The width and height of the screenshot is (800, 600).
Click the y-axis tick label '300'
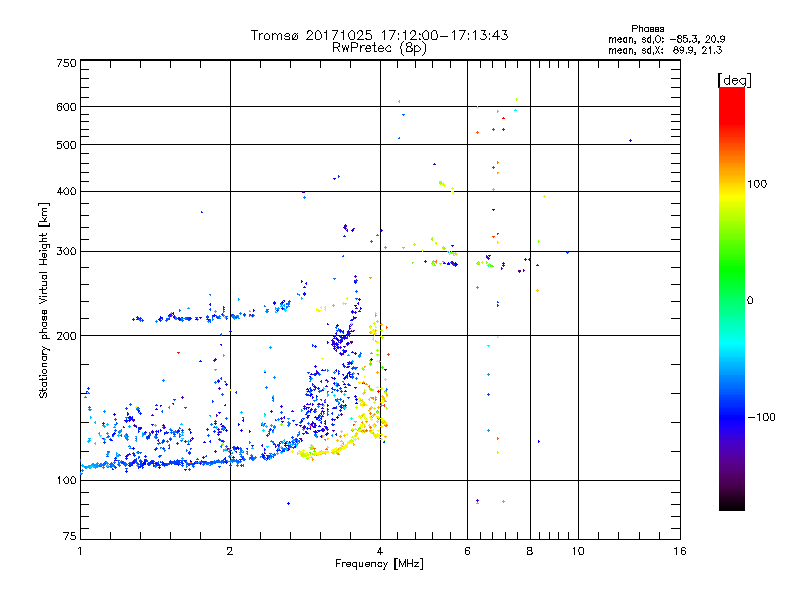point(66,252)
